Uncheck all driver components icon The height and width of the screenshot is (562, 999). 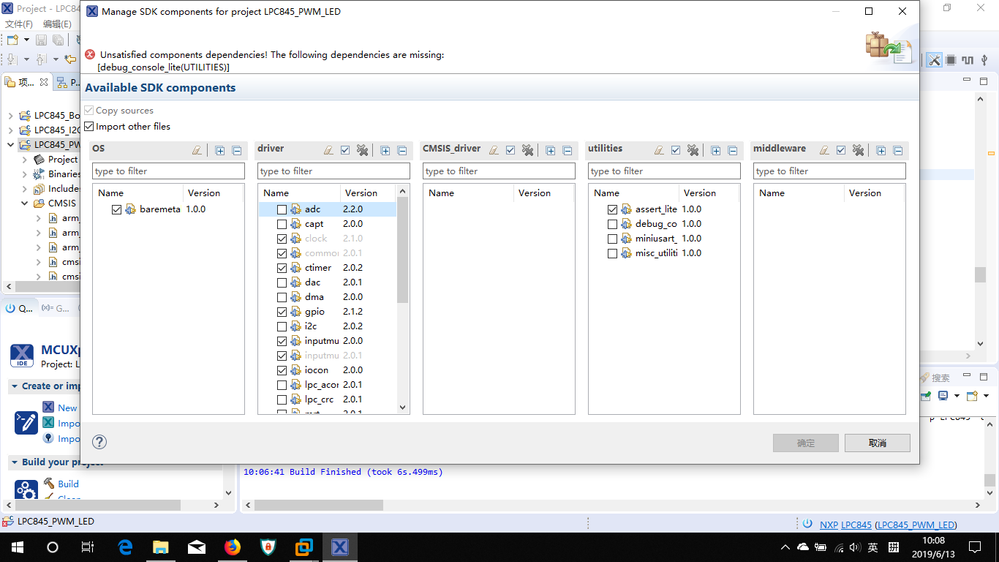(x=363, y=150)
